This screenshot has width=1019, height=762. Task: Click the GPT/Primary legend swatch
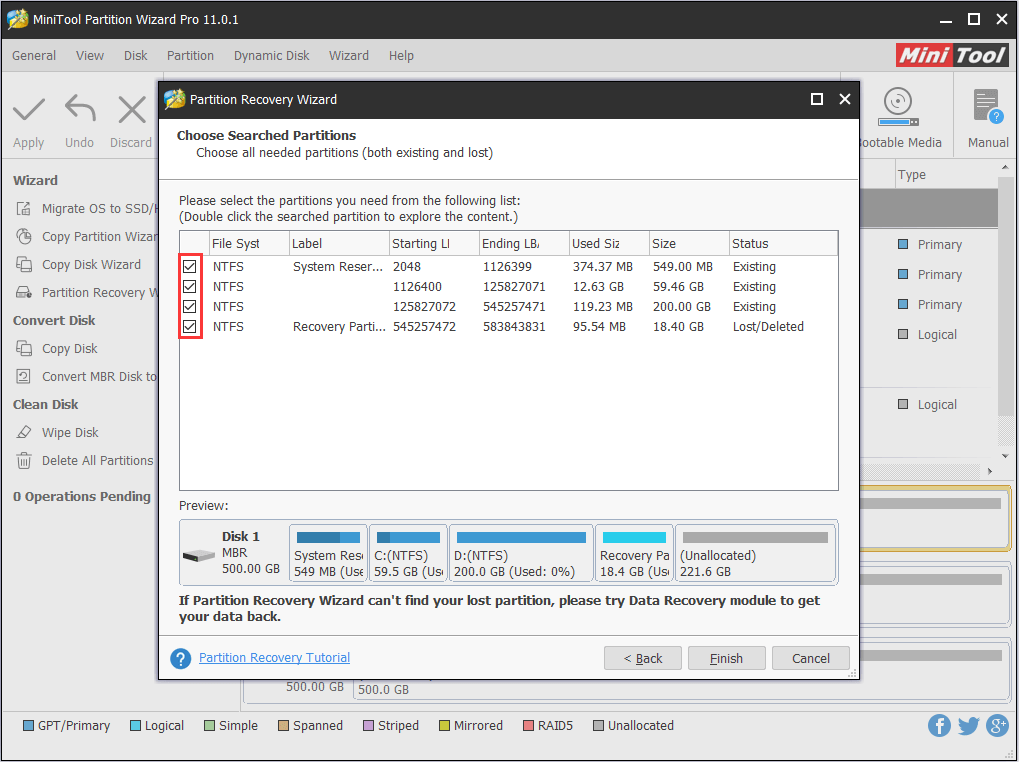(29, 726)
